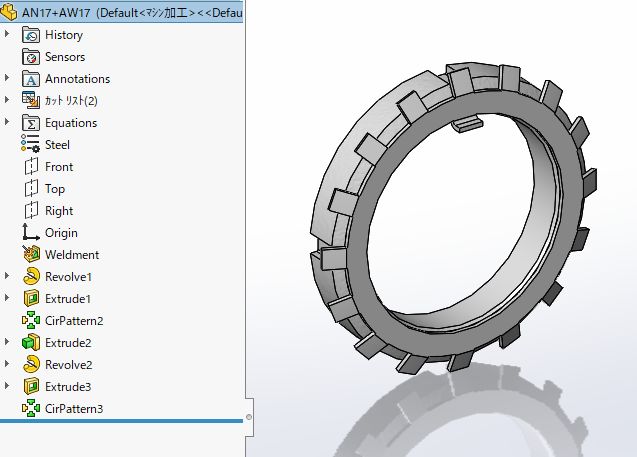Select the Weldment label
This screenshot has width=637, height=457.
[x=72, y=255]
